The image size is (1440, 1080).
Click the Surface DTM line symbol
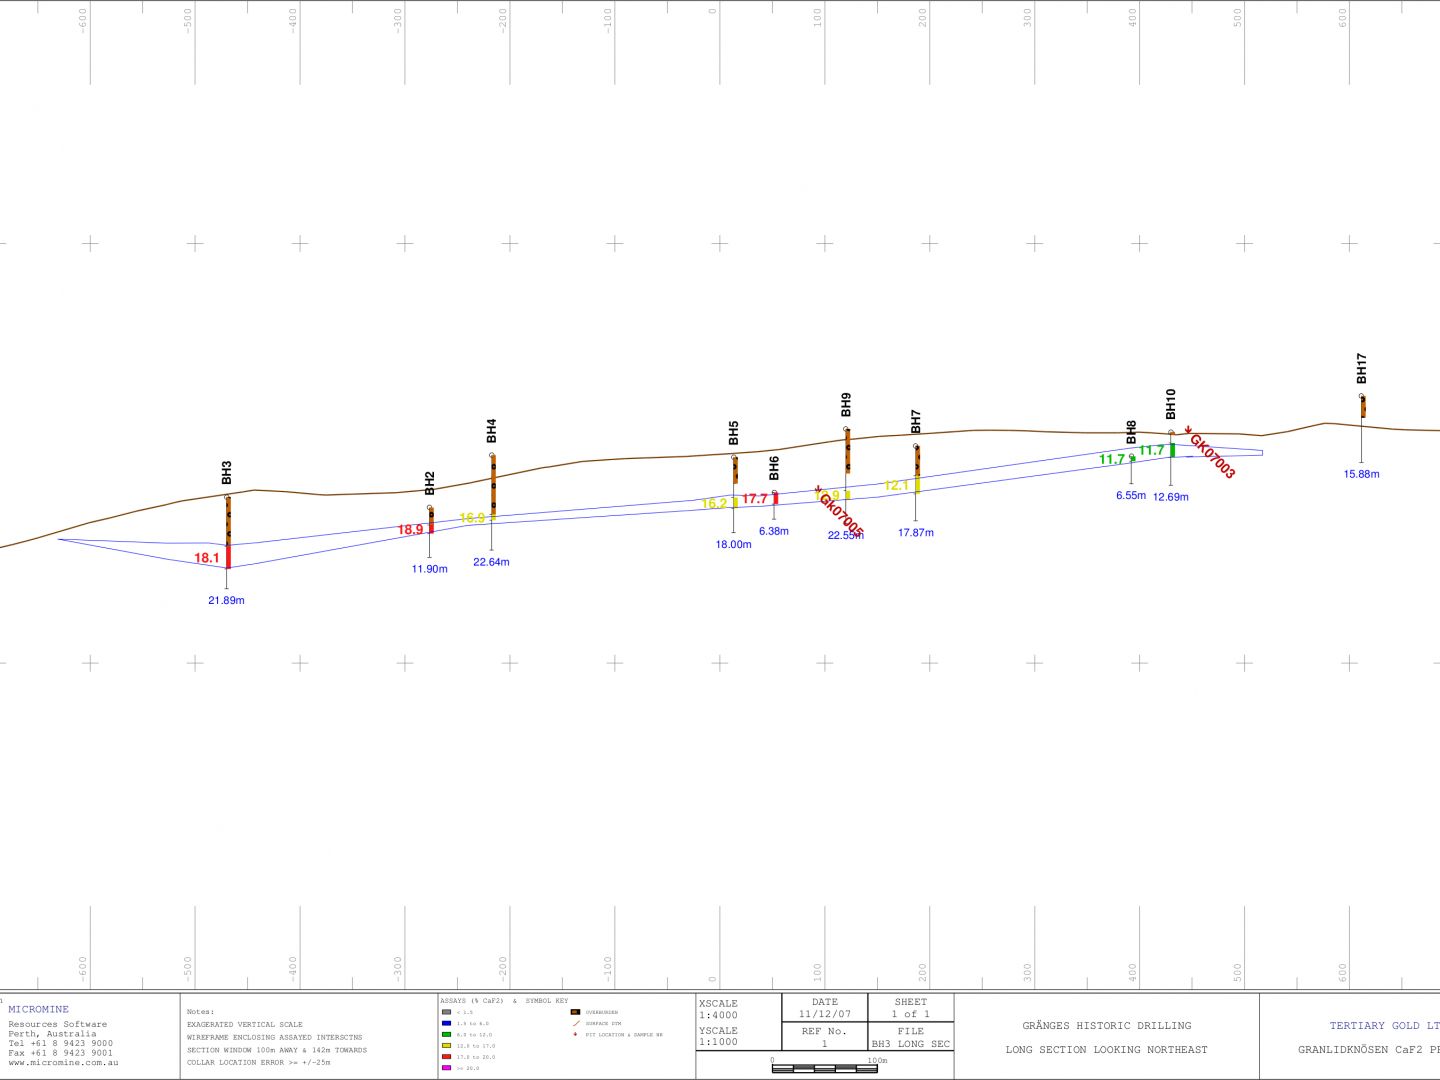click(575, 1024)
